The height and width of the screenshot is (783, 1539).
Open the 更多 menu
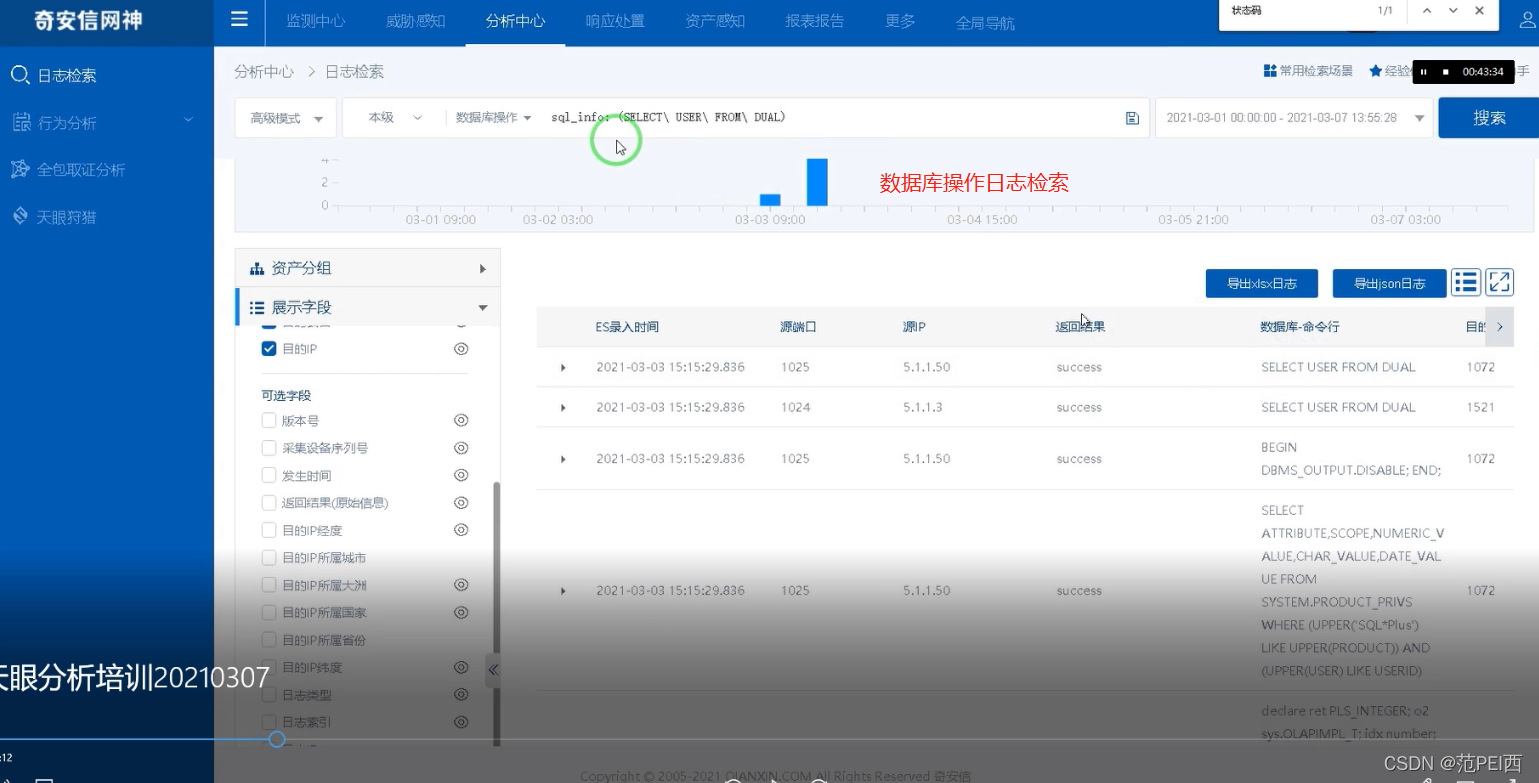click(x=900, y=21)
